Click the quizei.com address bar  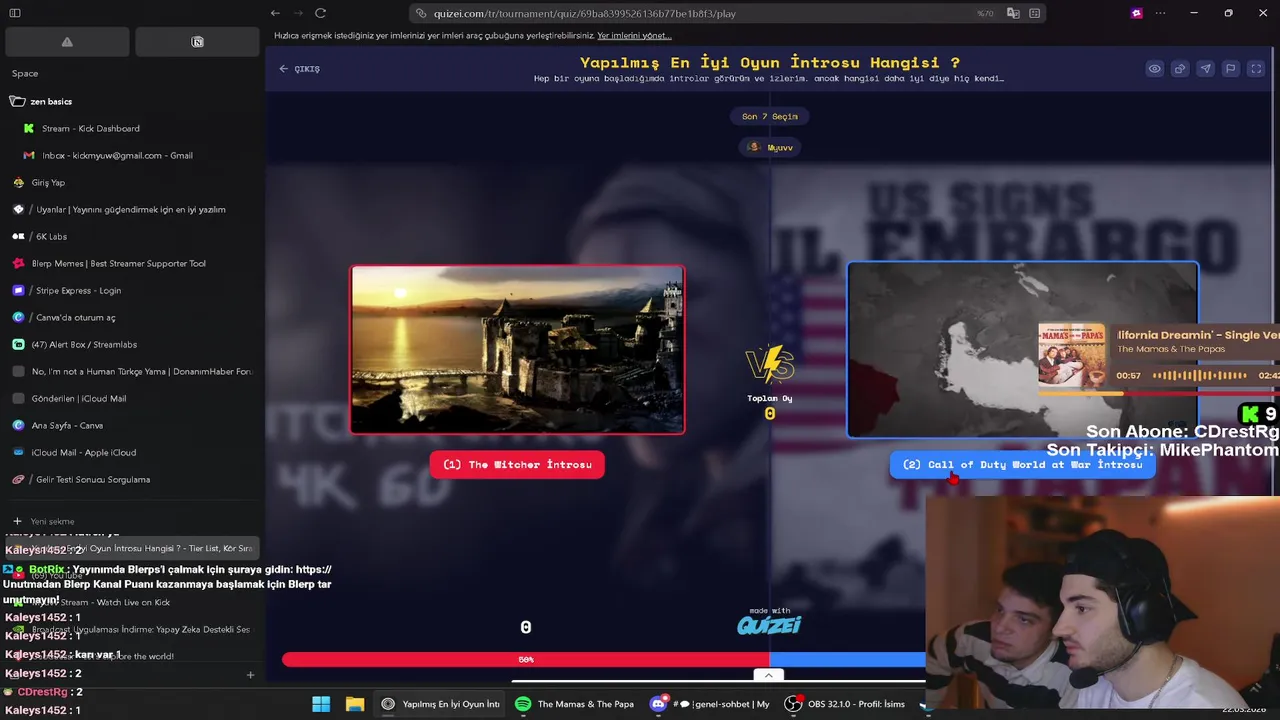click(700, 13)
